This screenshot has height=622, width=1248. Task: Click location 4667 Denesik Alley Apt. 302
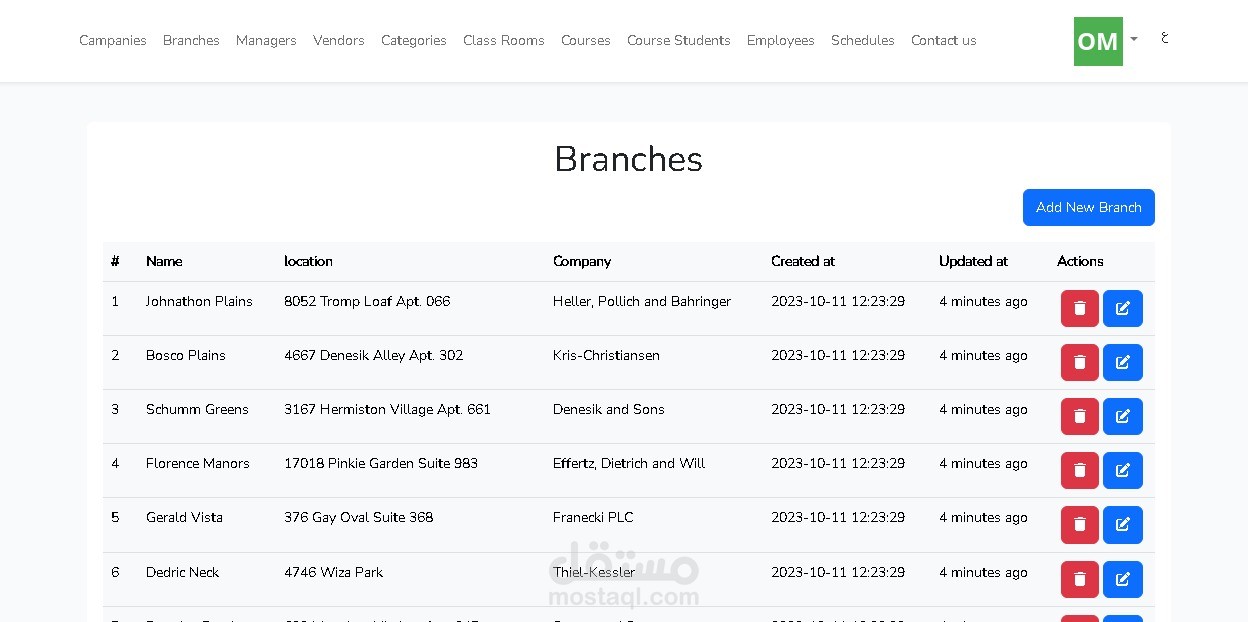pyautogui.click(x=374, y=355)
